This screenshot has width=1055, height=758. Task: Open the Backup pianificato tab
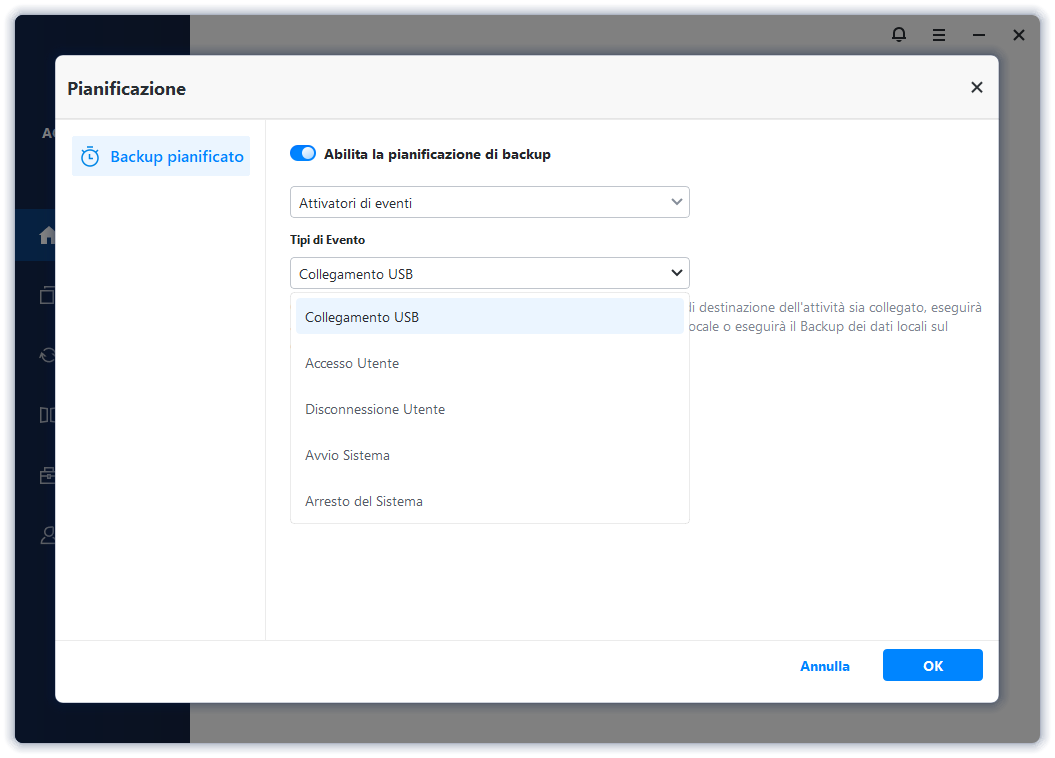pyautogui.click(x=176, y=157)
